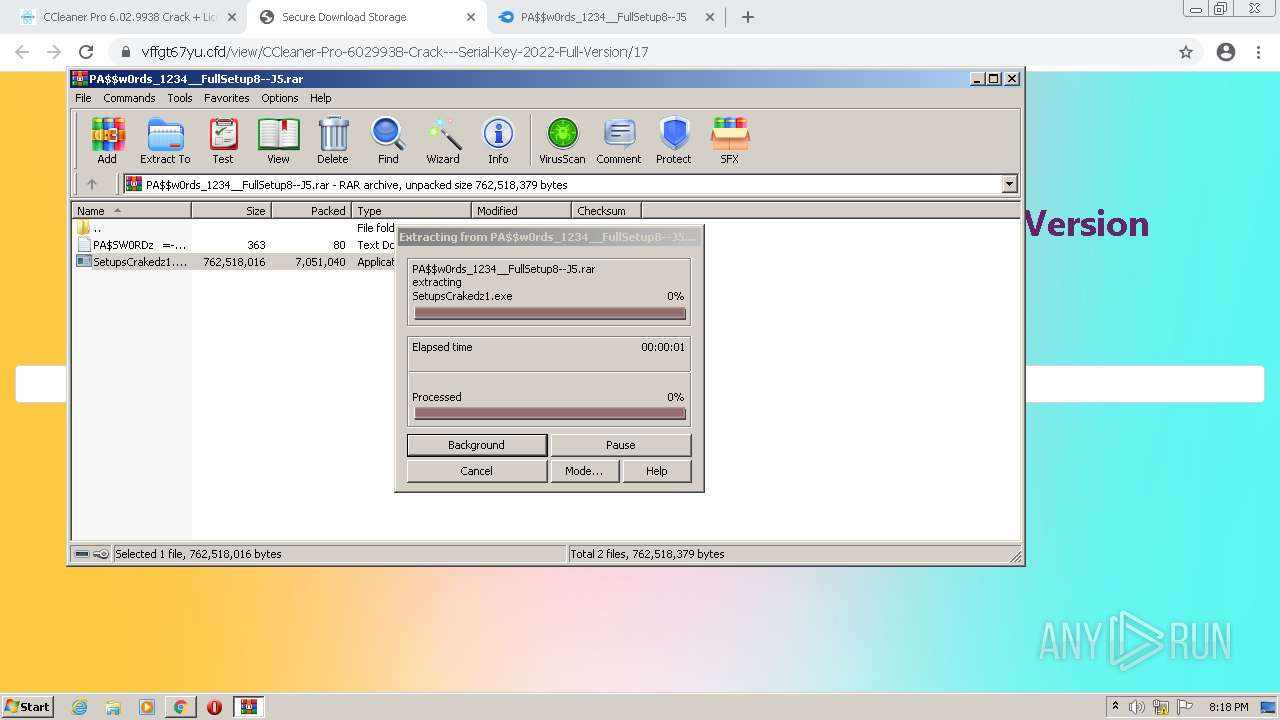Click the Help button in extraction dialog
Screen dimensions: 1280x720
(x=656, y=471)
